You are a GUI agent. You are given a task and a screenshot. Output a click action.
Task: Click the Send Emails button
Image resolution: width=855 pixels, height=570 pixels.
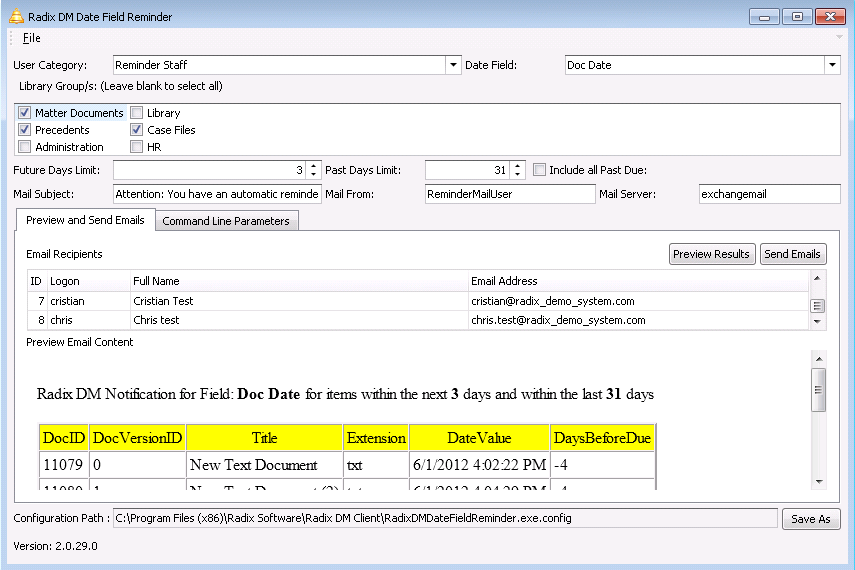[793, 254]
